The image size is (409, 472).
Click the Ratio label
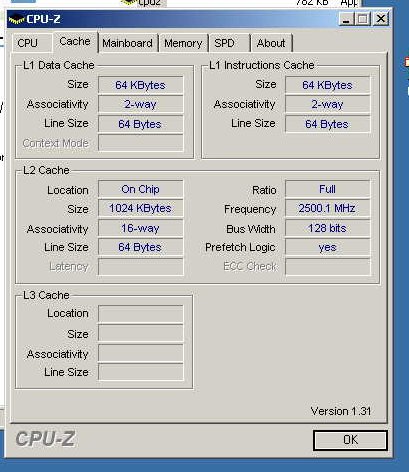[264, 190]
